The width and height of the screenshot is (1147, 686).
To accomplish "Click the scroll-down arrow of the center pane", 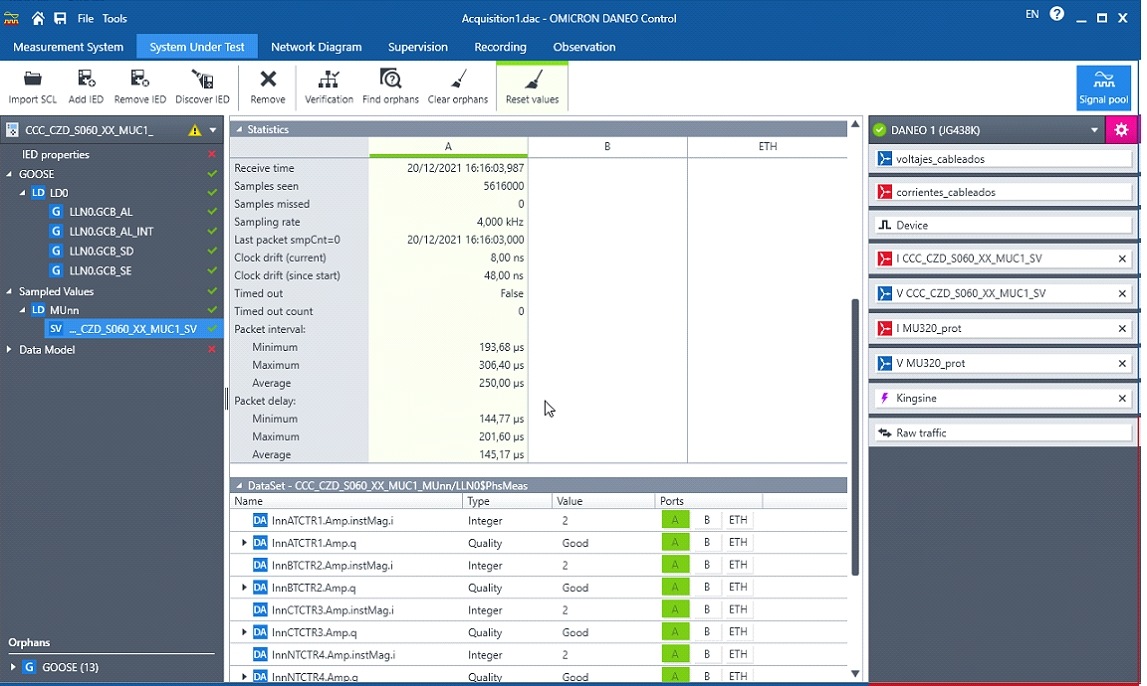I will point(854,674).
